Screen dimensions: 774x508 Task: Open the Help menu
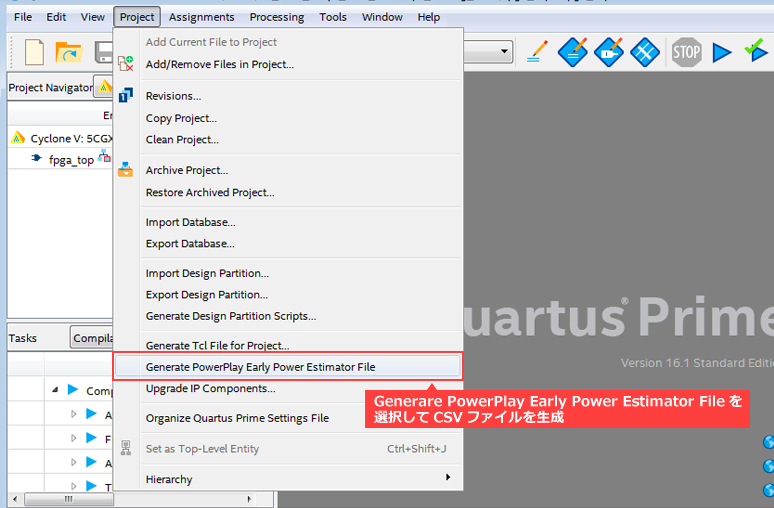coord(428,17)
